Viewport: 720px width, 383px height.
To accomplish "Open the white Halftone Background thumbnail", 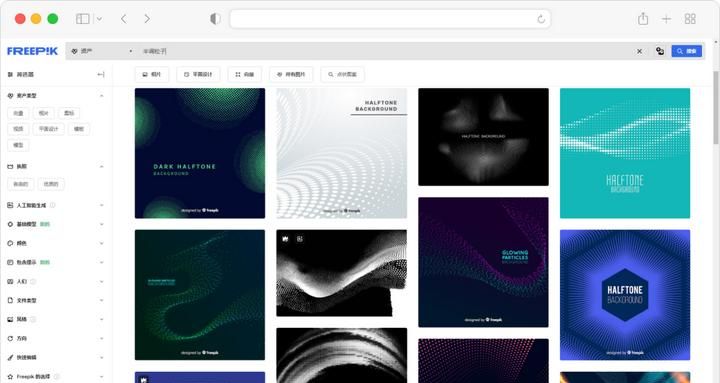I will (x=342, y=153).
